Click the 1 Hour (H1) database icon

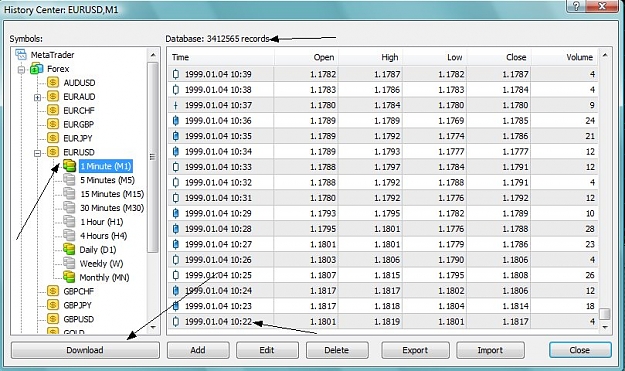[69, 222]
